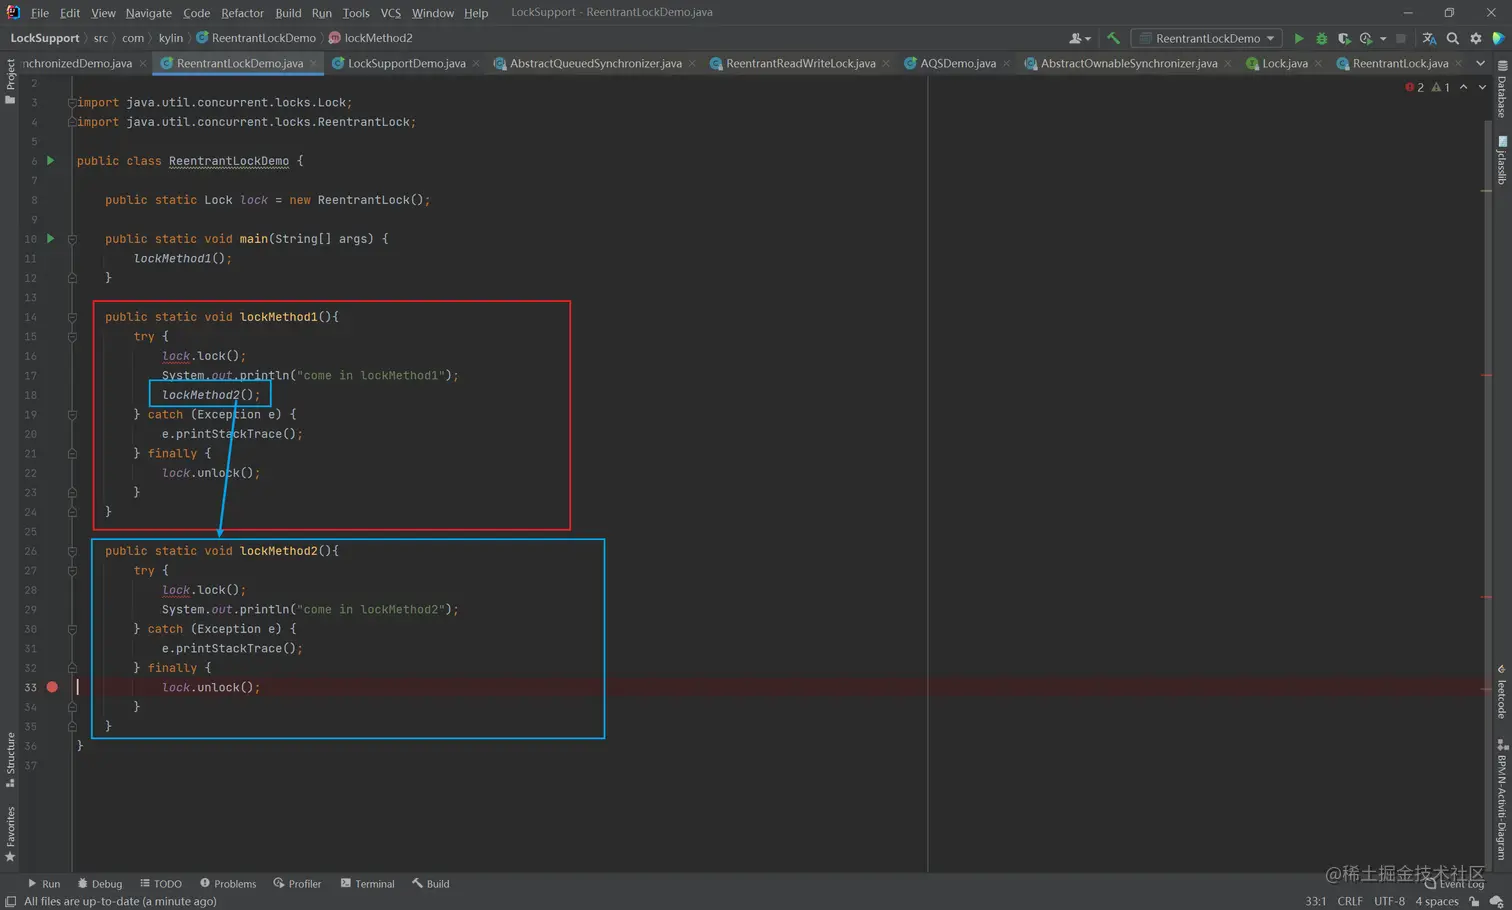This screenshot has width=1512, height=910.
Task: Open Search Everywhere magnifier icon
Action: click(x=1452, y=38)
